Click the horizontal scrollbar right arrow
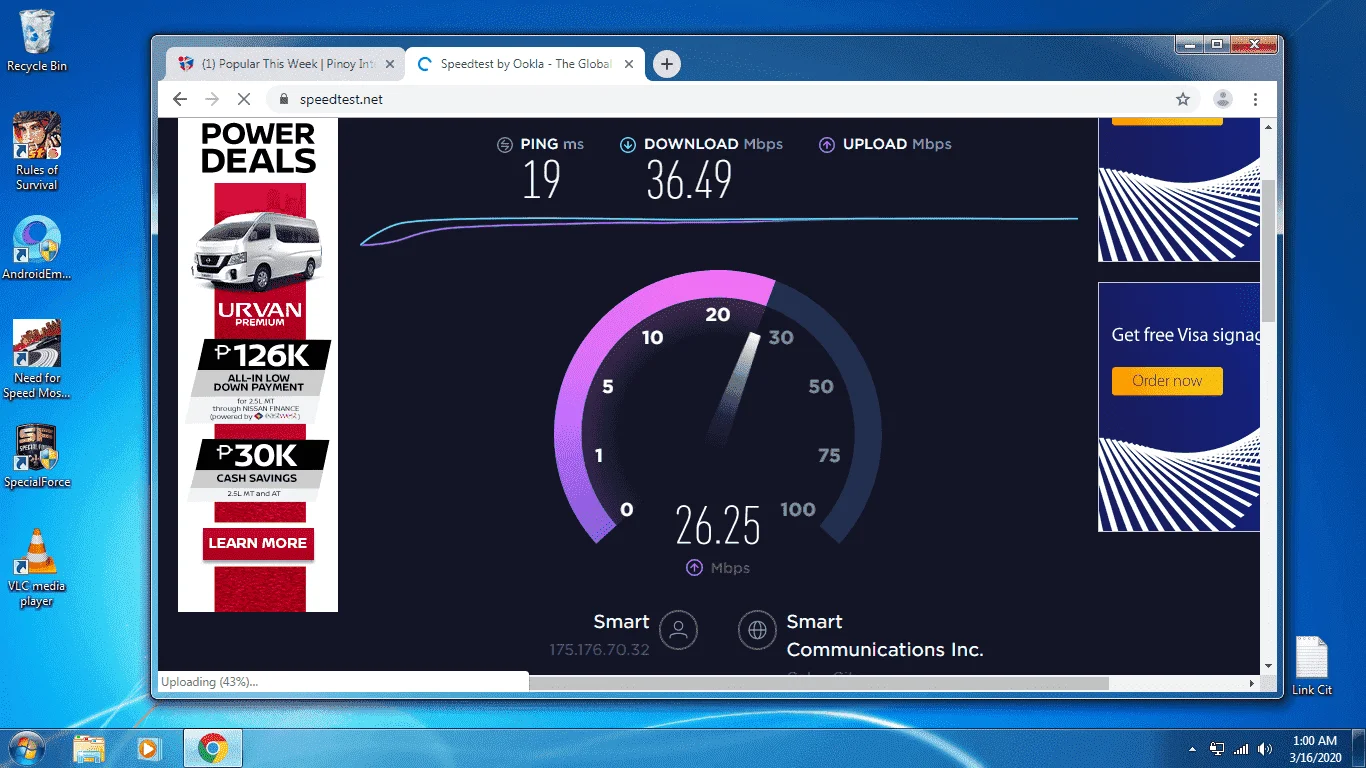Image resolution: width=1366 pixels, height=768 pixels. coord(1252,683)
